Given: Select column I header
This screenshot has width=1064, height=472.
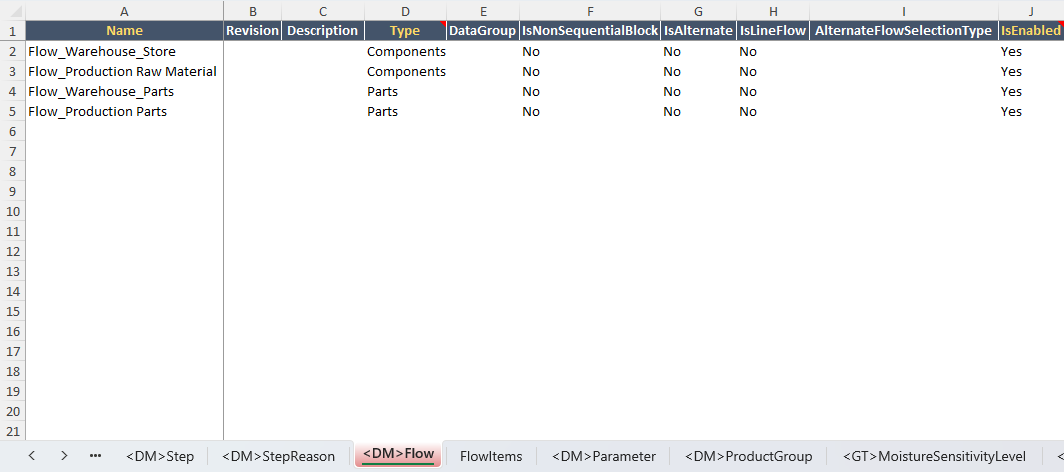Looking at the screenshot, I should tap(903, 11).
